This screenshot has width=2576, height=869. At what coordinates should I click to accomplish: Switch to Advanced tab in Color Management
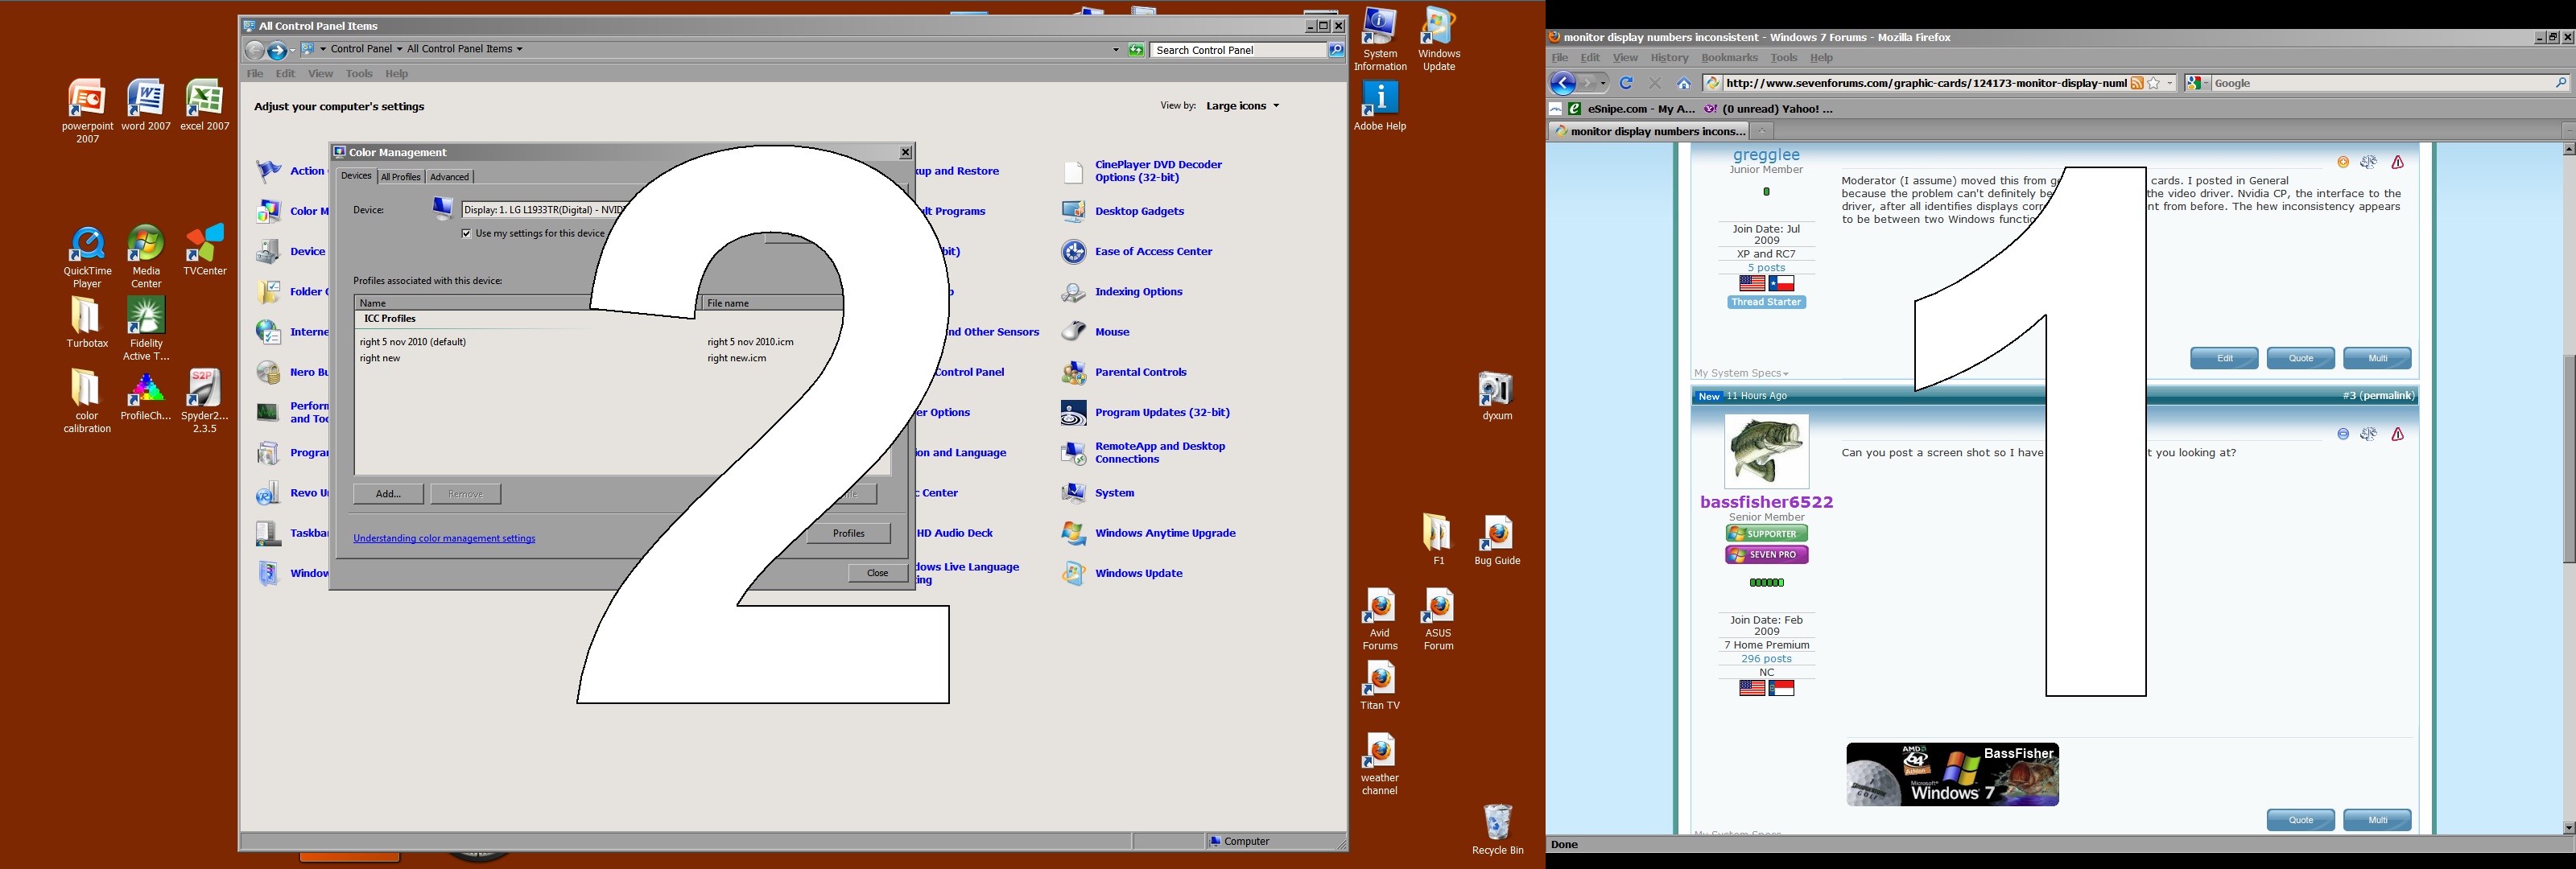[449, 177]
